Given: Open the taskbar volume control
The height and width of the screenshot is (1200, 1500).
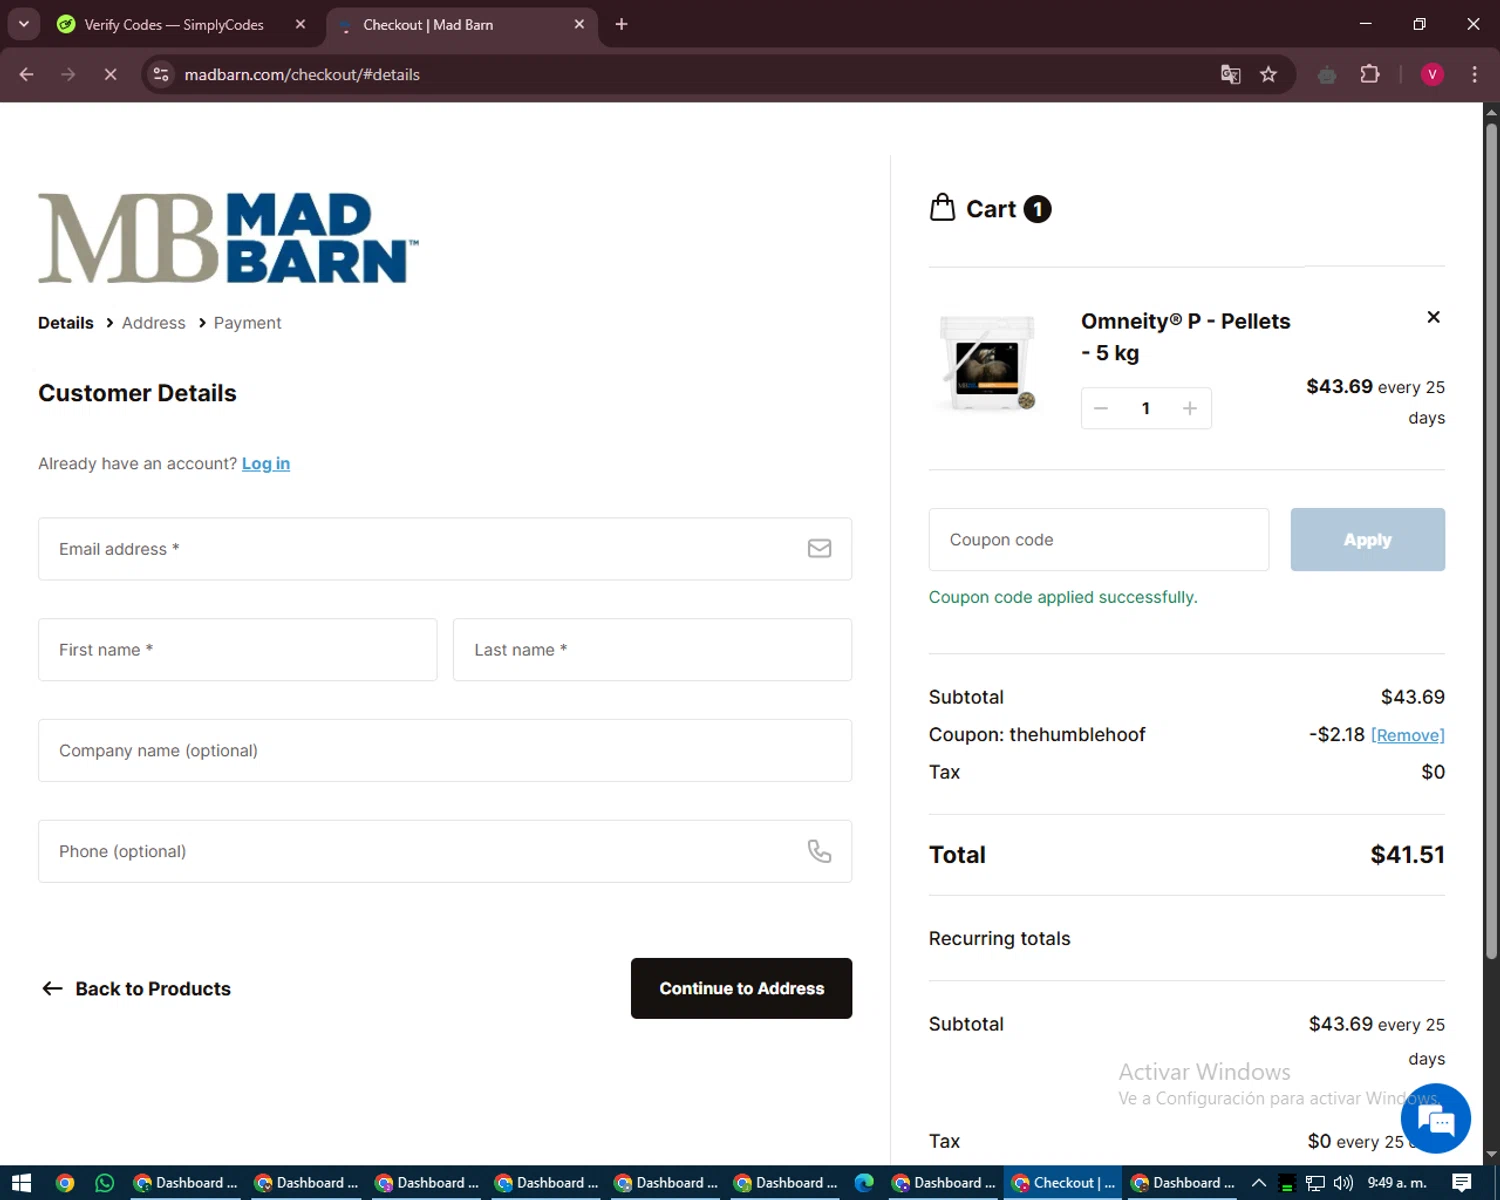Looking at the screenshot, I should 1343,1183.
